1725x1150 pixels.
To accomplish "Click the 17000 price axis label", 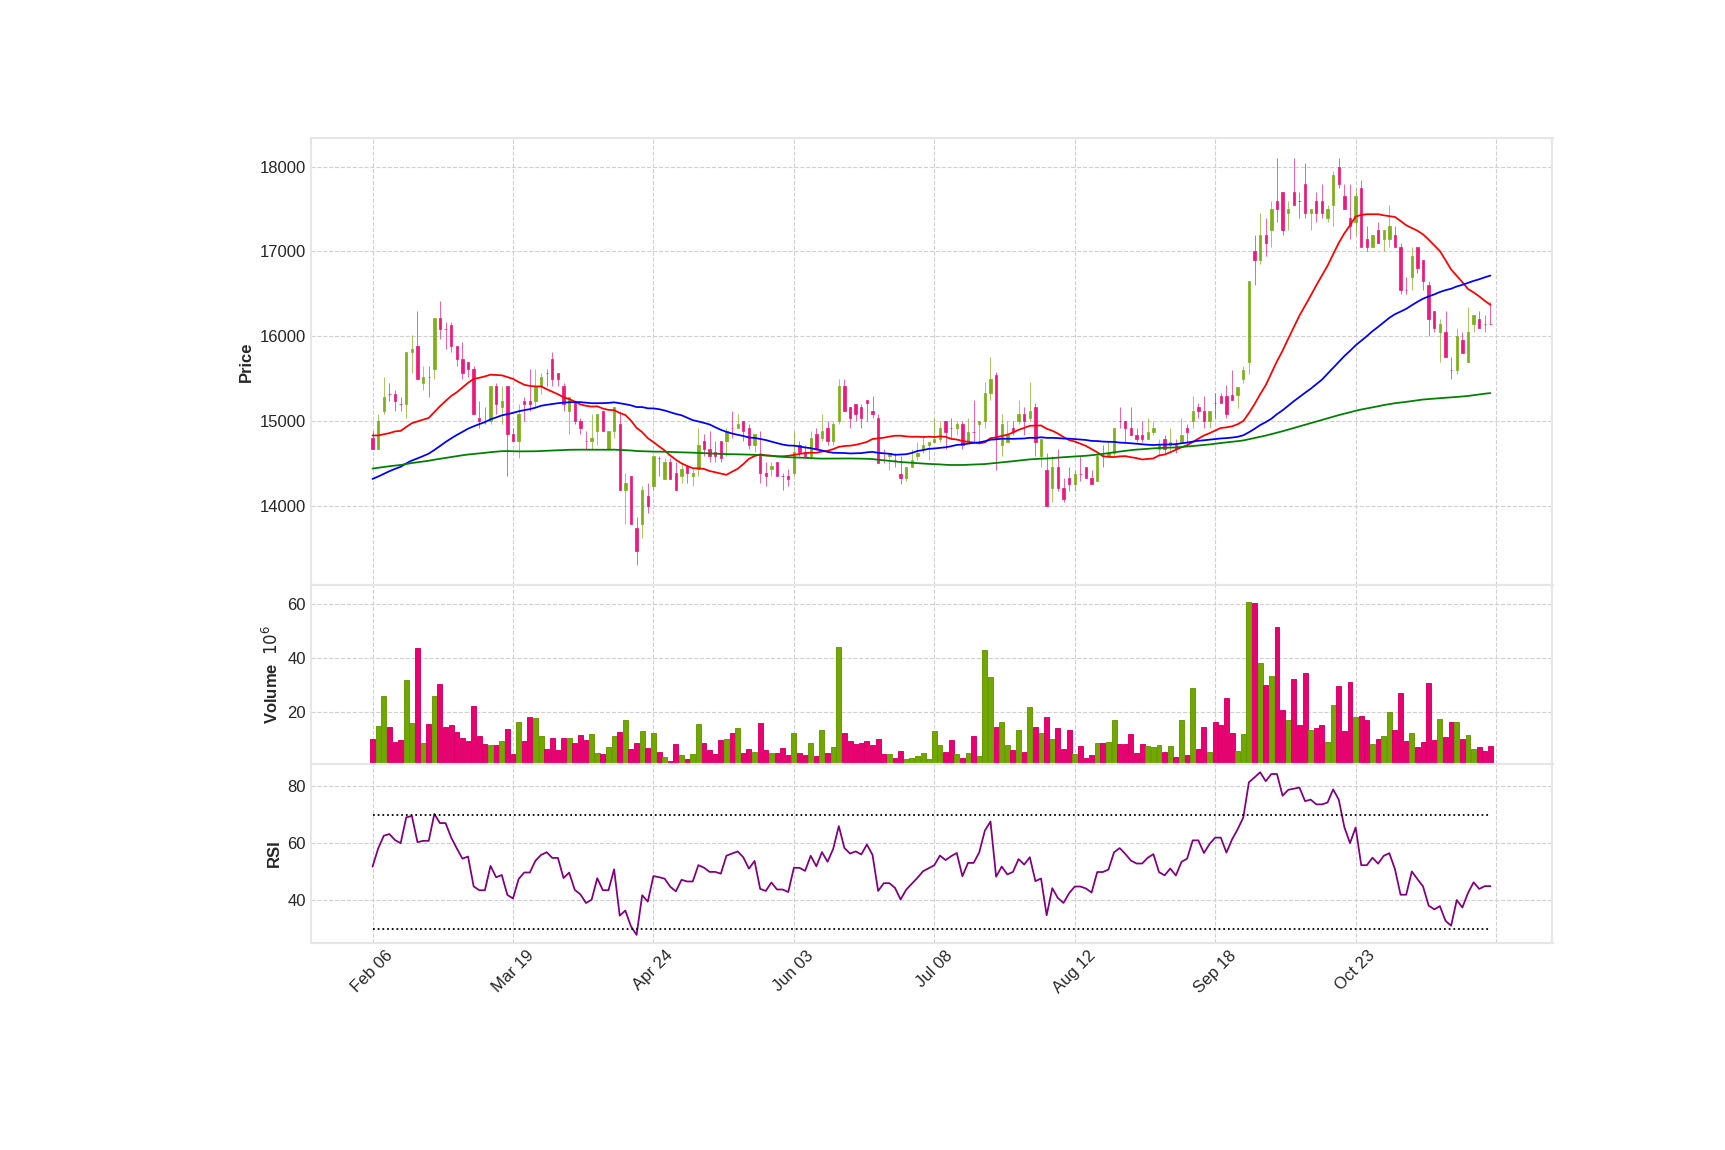I will point(282,251).
